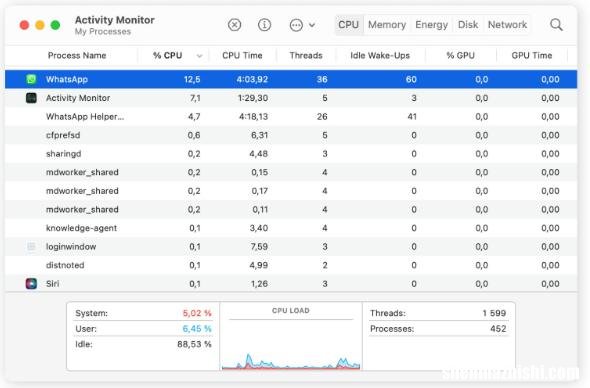
Task: Click the Idle 88,53 % value
Action: [x=194, y=344]
